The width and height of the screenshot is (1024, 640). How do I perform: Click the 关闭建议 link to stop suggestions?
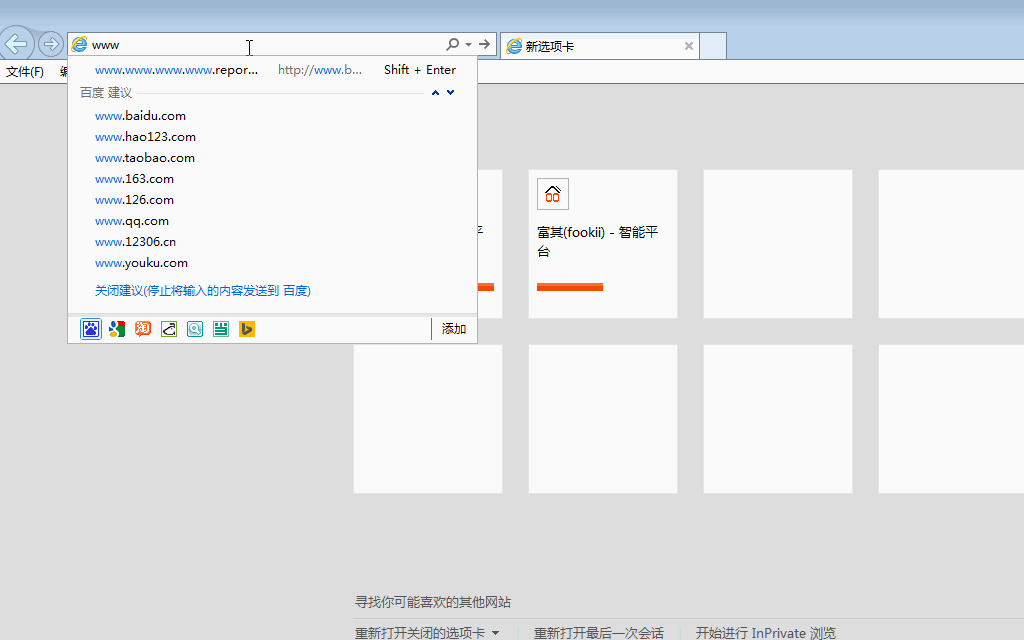(x=202, y=291)
